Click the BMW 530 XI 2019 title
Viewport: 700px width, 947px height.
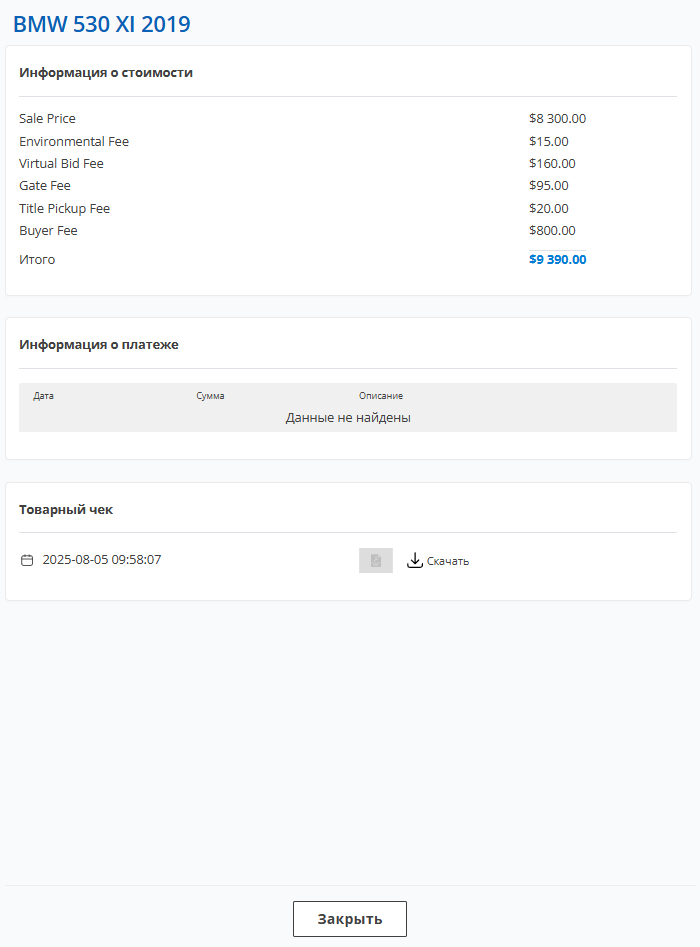point(102,24)
